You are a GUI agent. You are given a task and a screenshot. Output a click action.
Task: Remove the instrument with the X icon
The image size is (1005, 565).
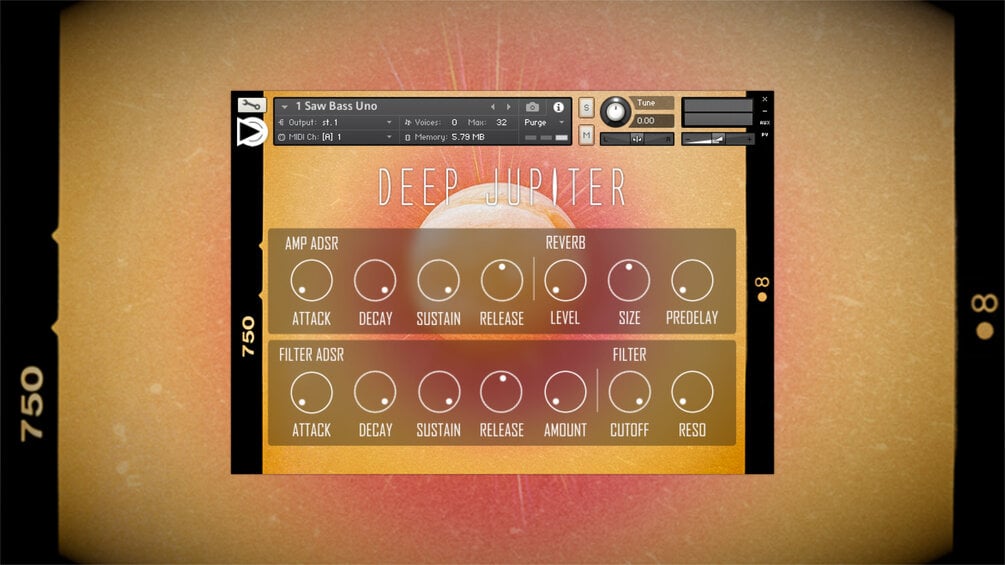(764, 99)
